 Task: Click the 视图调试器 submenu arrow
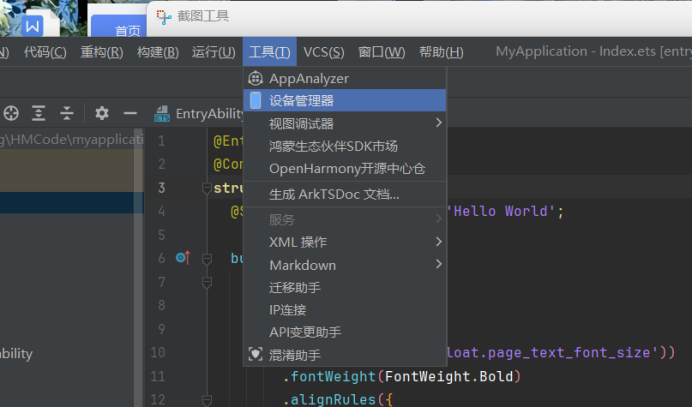pos(438,122)
